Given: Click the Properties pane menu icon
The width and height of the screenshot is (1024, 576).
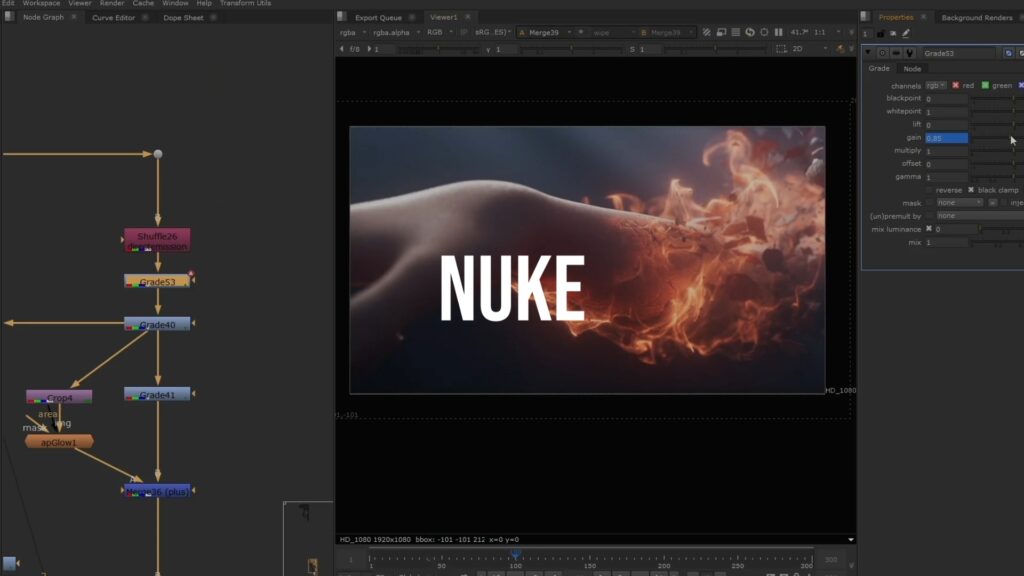Looking at the screenshot, I should point(865,17).
